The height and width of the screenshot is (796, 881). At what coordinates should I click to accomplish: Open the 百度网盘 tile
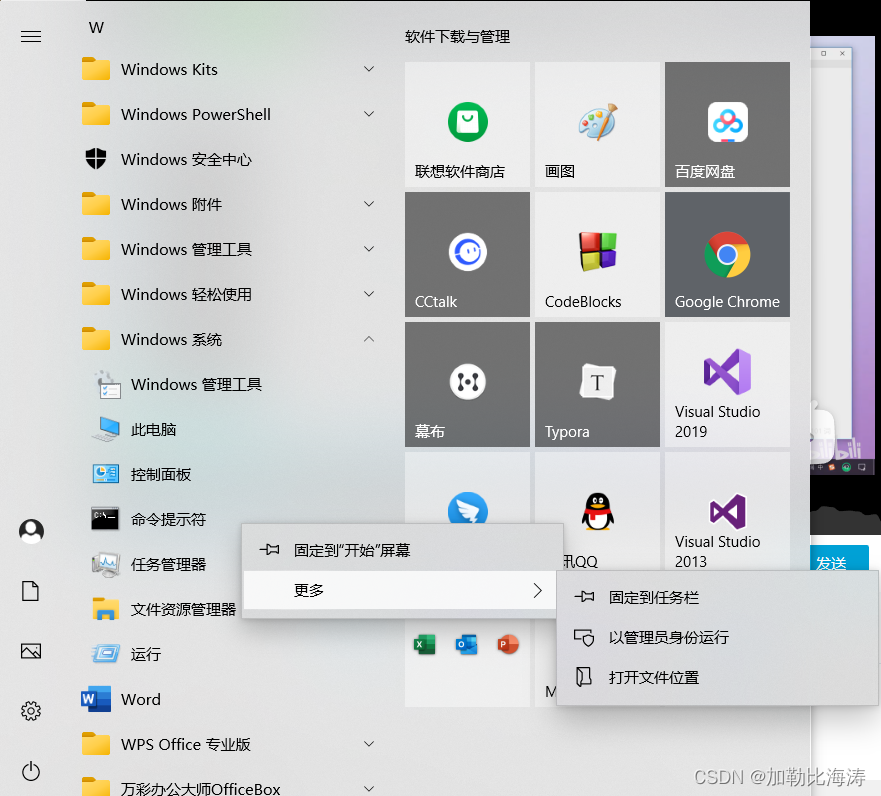[727, 124]
